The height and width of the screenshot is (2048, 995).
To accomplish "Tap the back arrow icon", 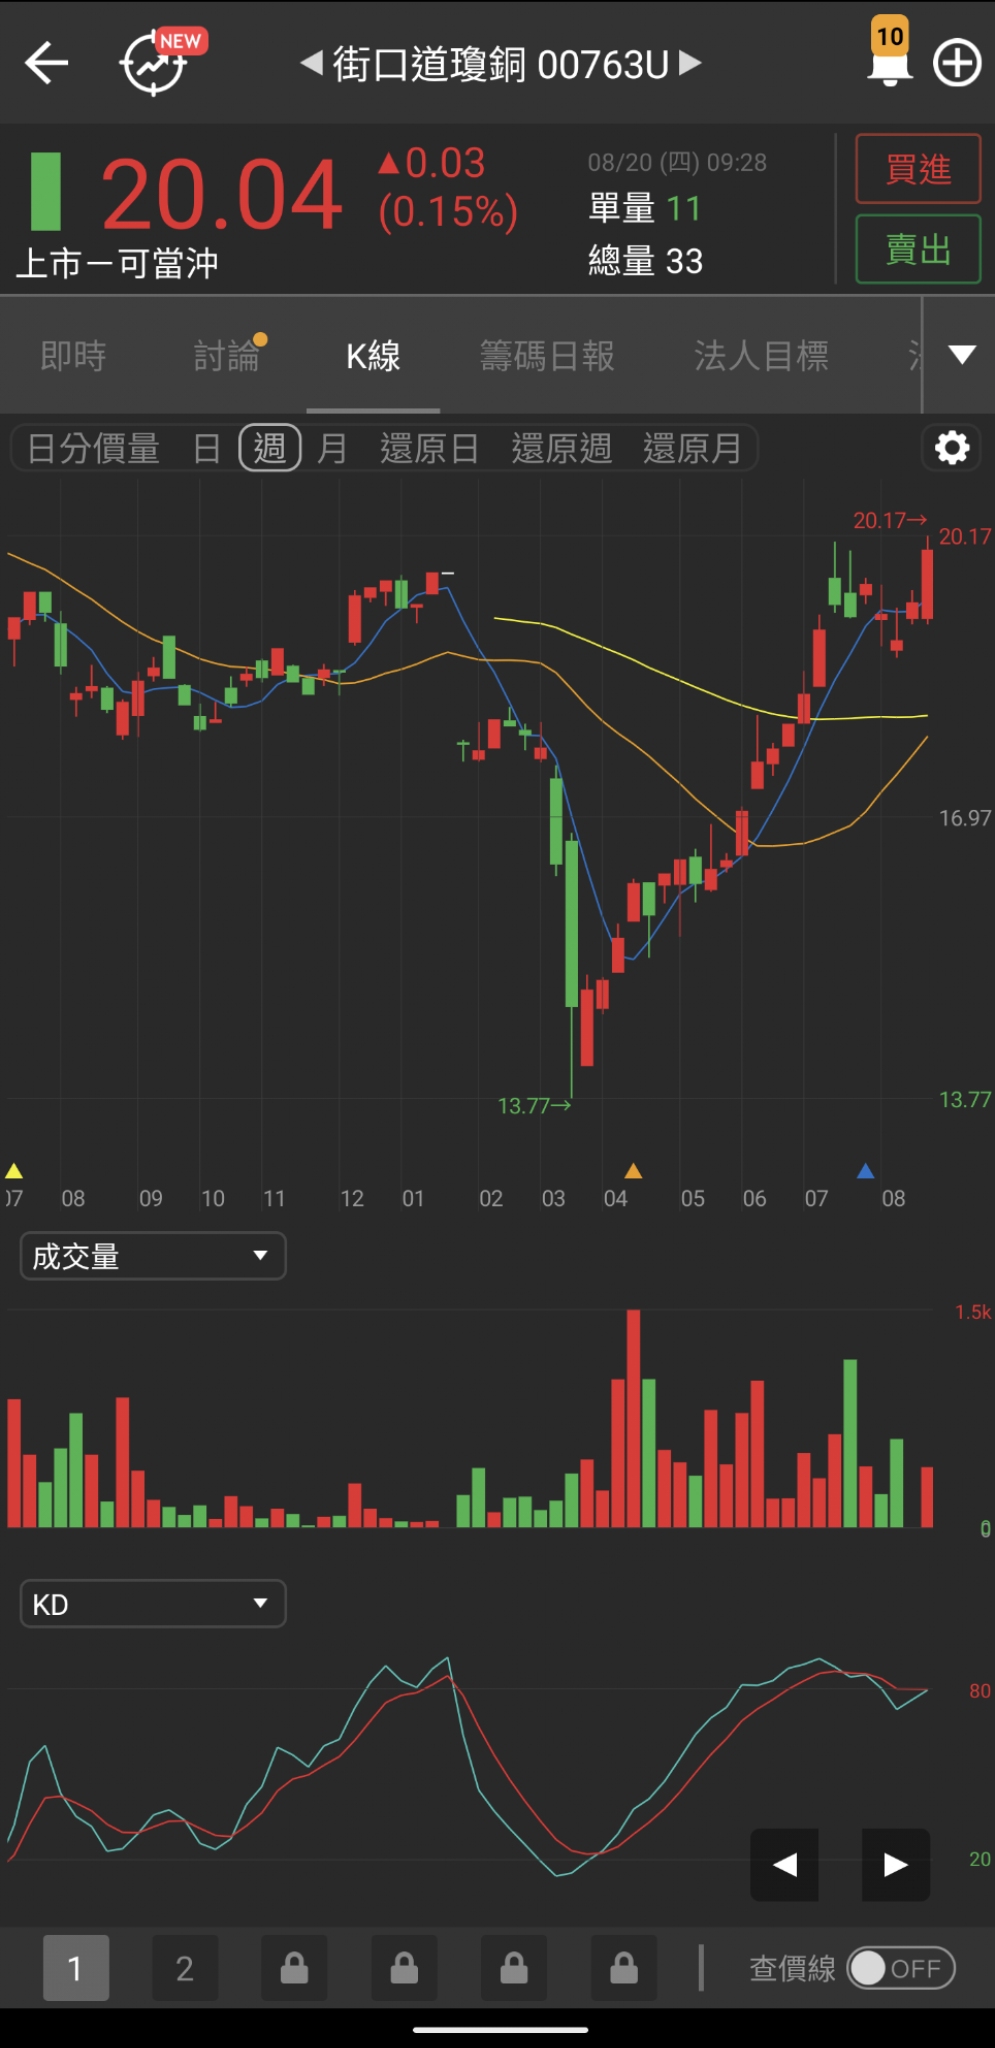I will [46, 64].
